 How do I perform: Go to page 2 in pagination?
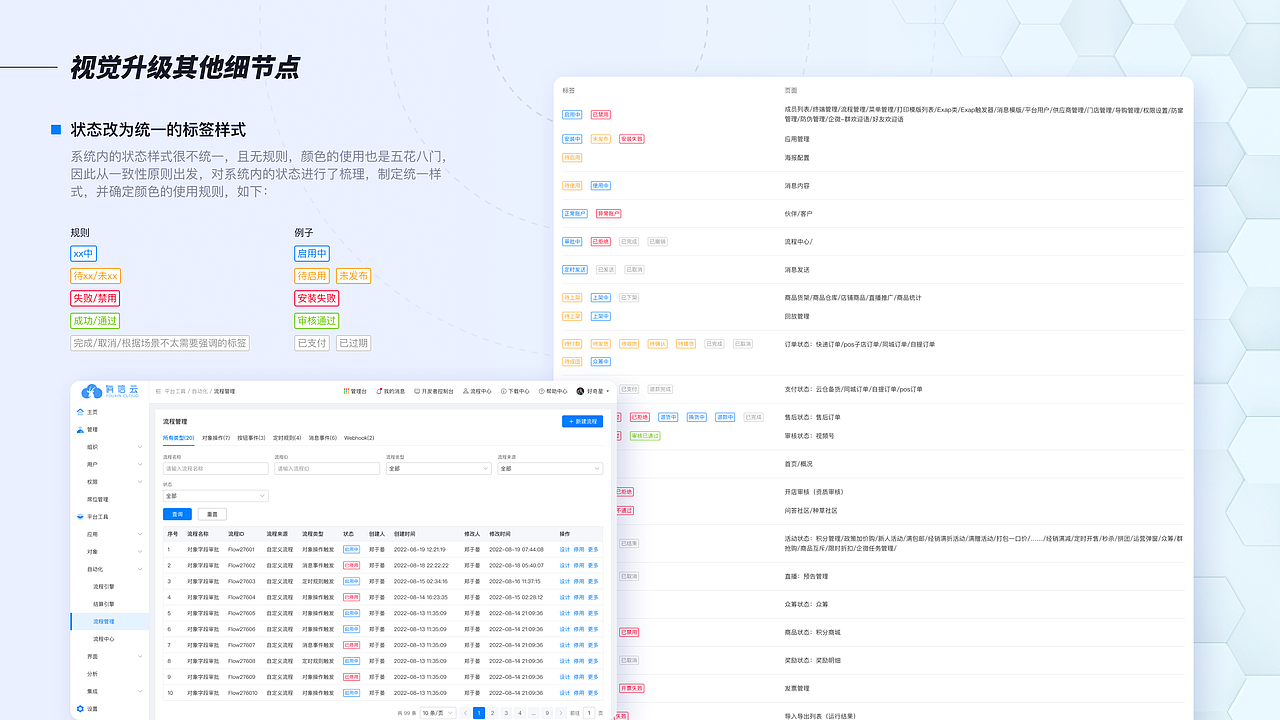[x=492, y=713]
